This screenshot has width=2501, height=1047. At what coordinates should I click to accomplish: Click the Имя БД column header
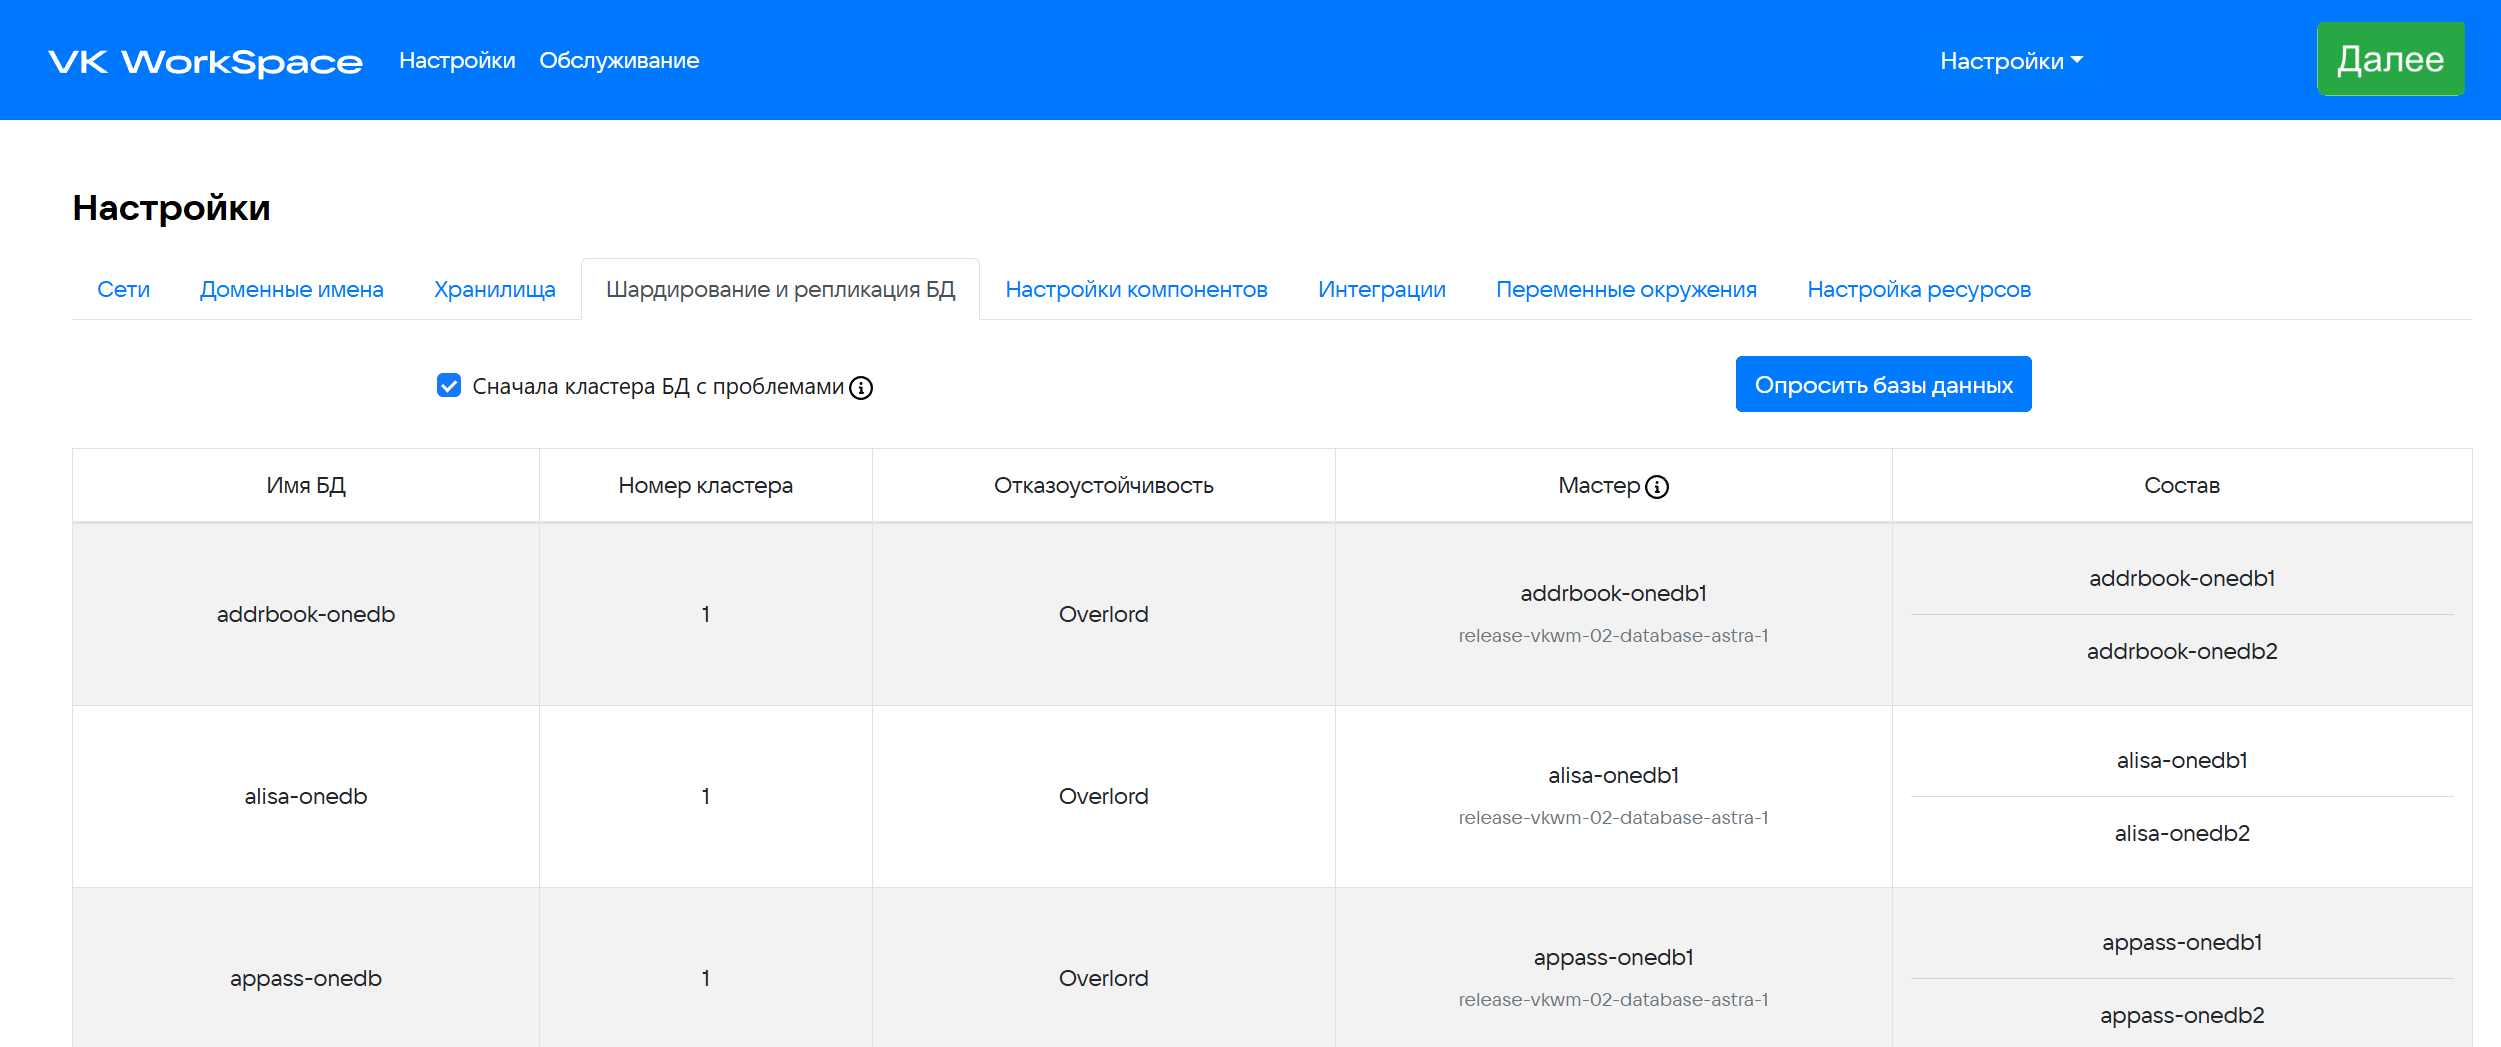(x=306, y=486)
